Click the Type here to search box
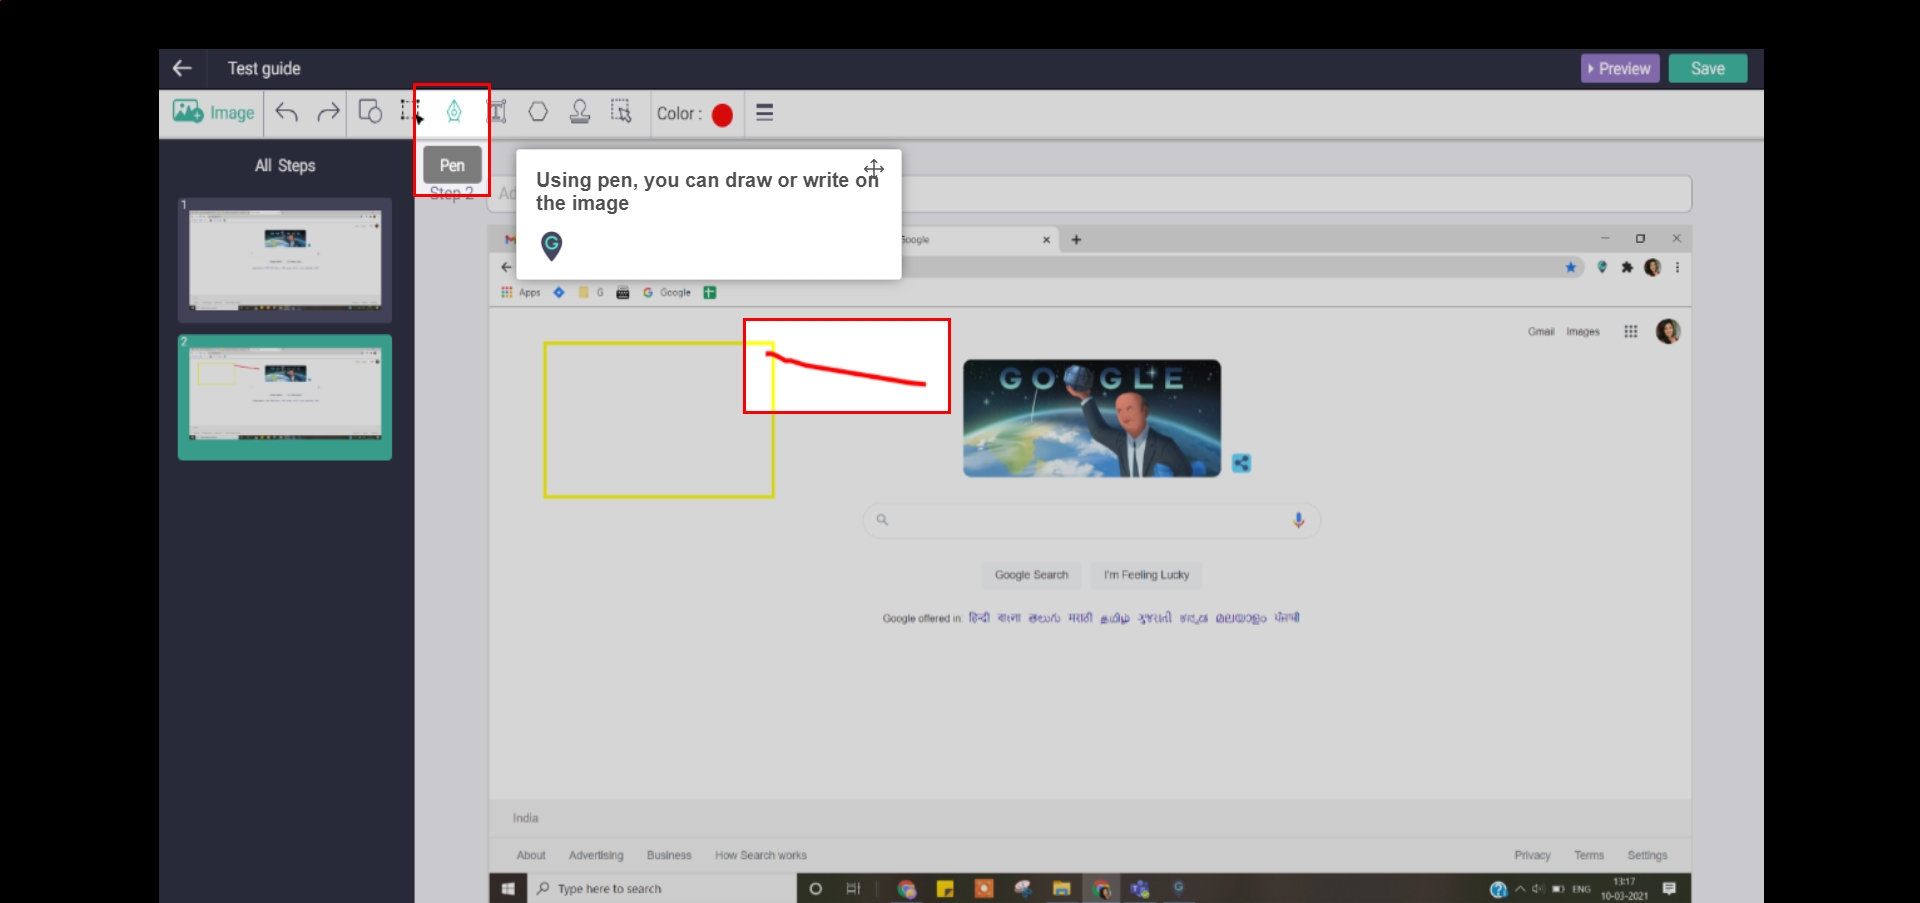The height and width of the screenshot is (903, 1920). pos(662,889)
